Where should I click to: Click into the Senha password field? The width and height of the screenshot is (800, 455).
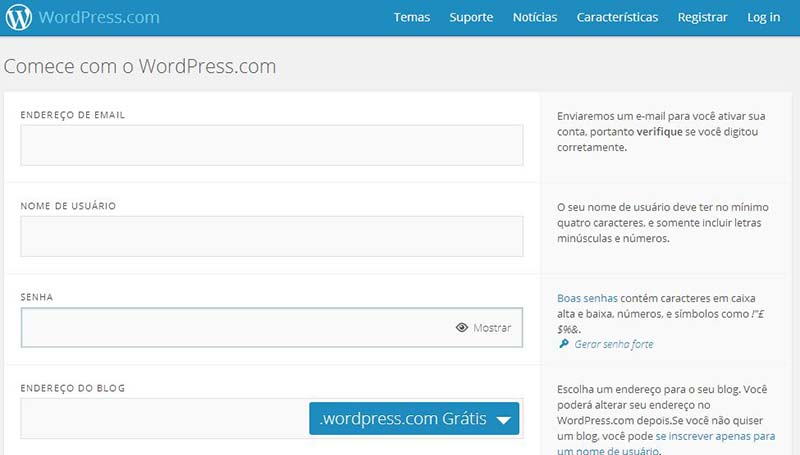click(272, 327)
